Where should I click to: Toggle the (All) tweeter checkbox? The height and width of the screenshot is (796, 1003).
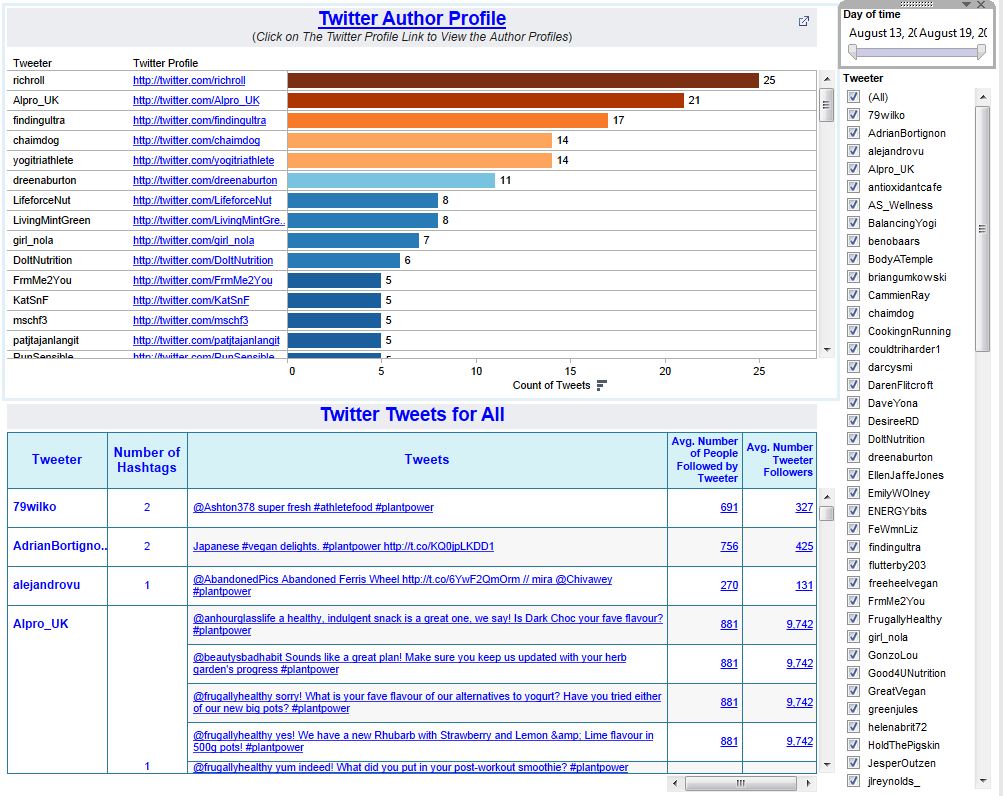click(x=853, y=97)
